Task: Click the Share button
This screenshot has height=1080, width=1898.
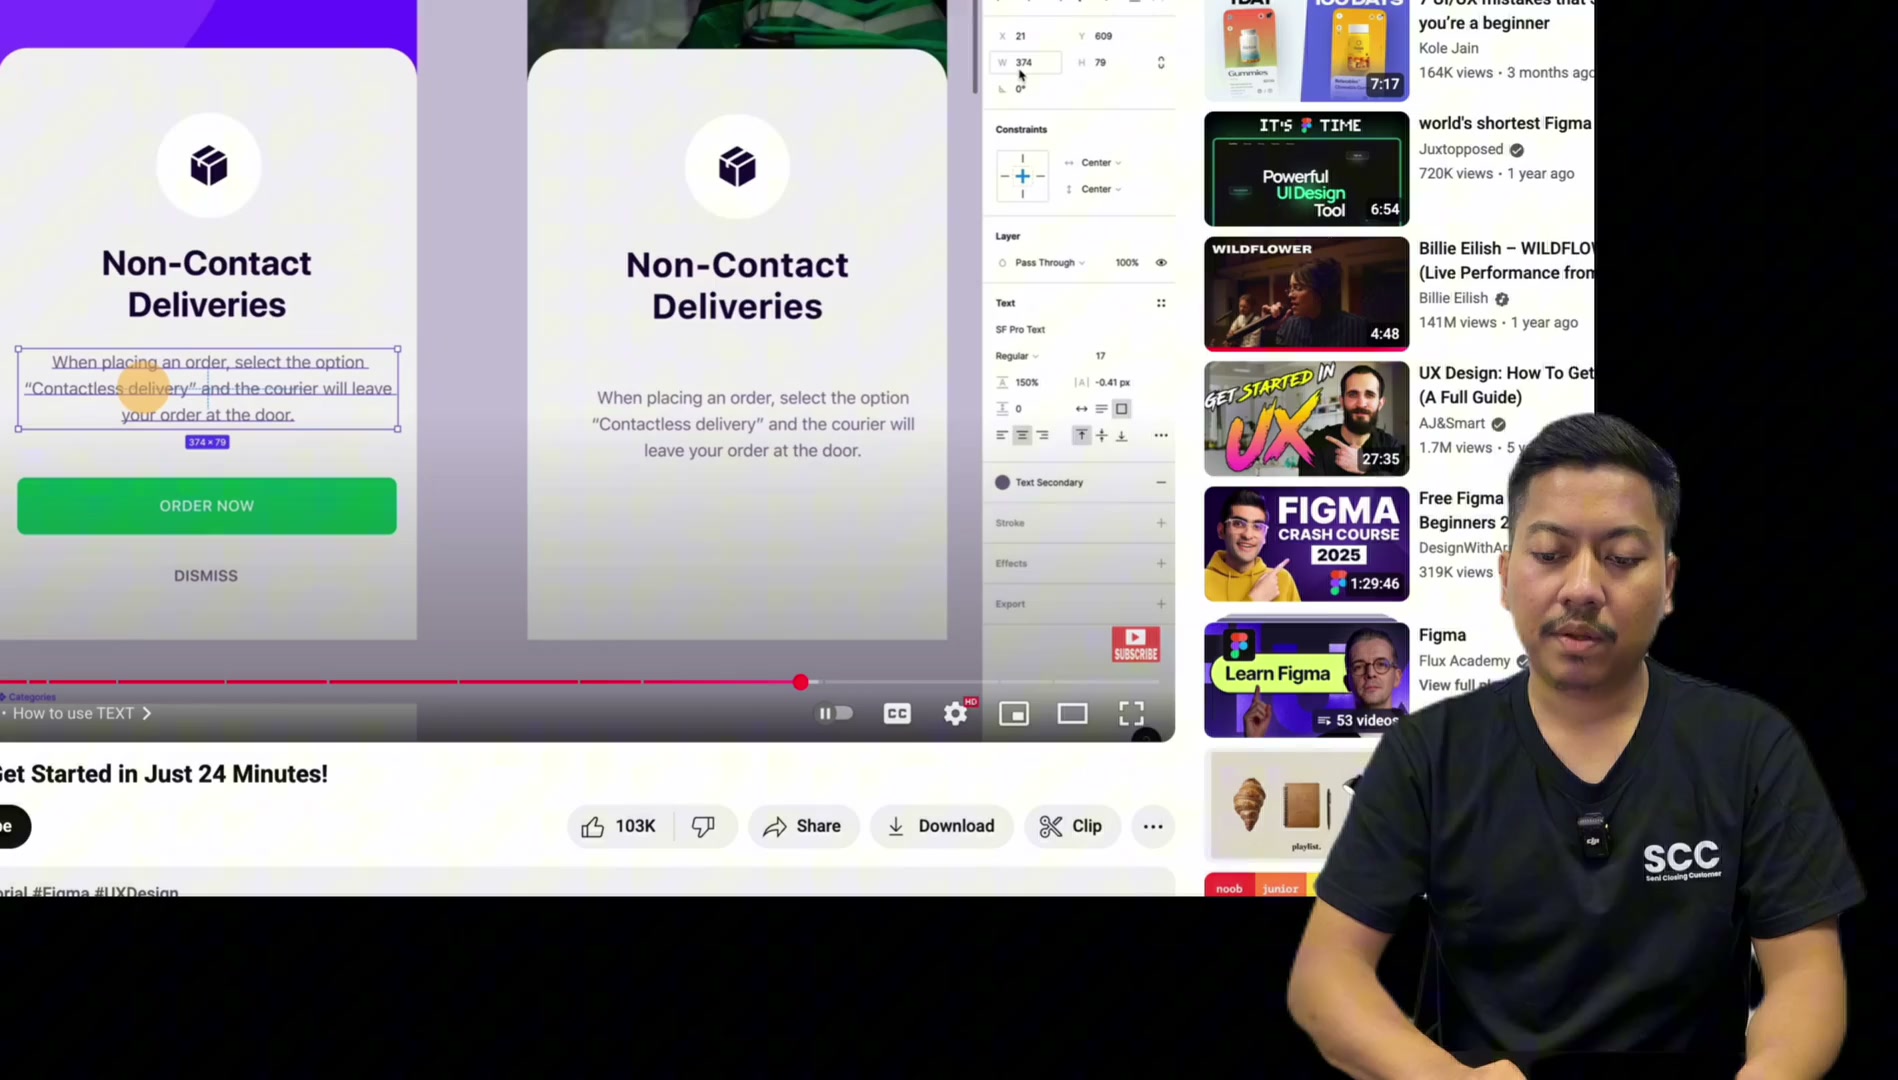Action: click(x=803, y=826)
